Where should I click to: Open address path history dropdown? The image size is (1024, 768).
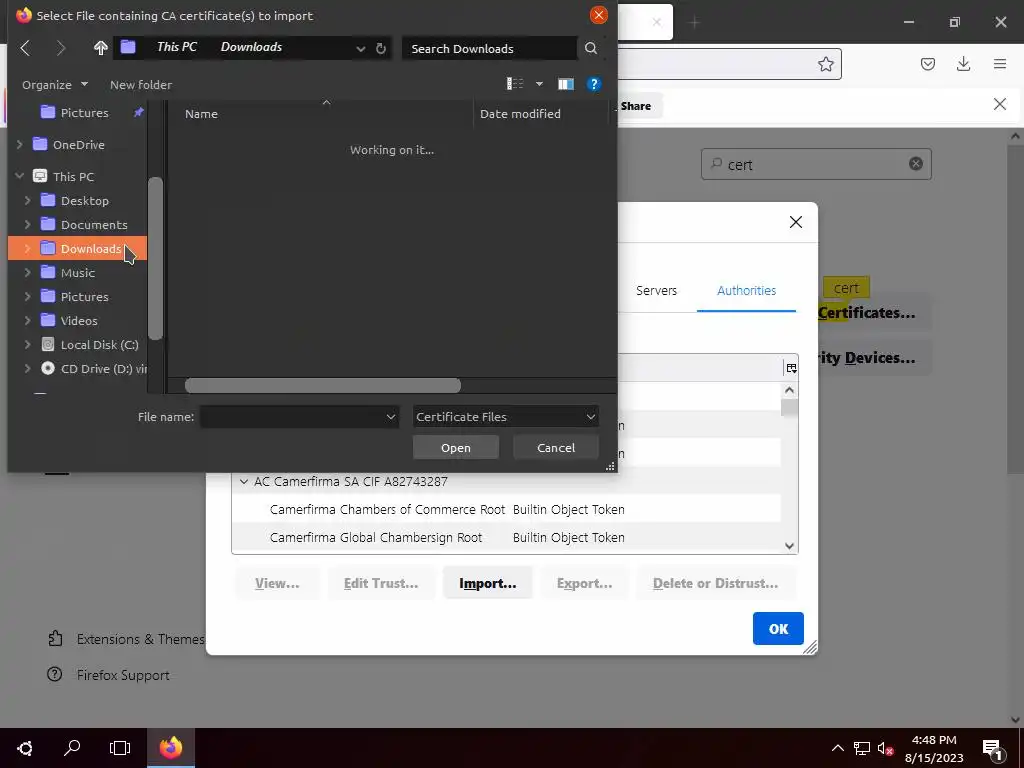click(360, 48)
